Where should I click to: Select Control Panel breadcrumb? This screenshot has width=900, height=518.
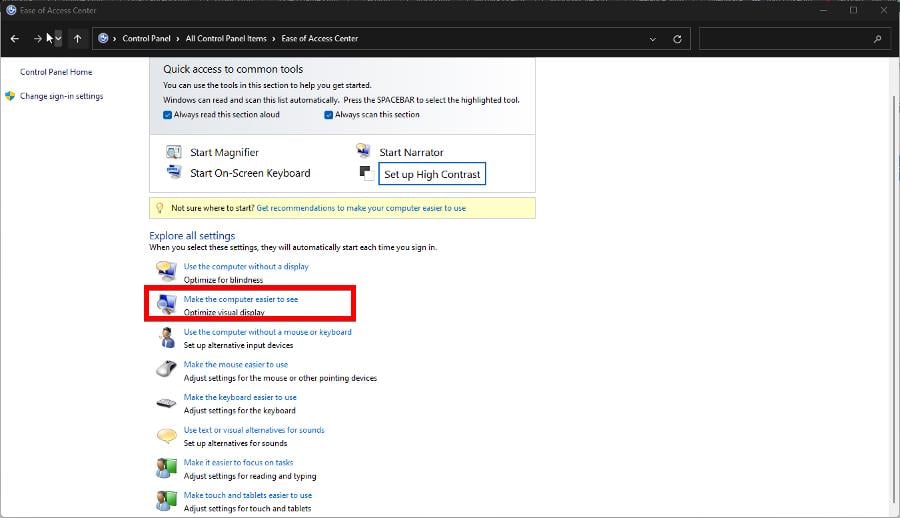(x=146, y=38)
